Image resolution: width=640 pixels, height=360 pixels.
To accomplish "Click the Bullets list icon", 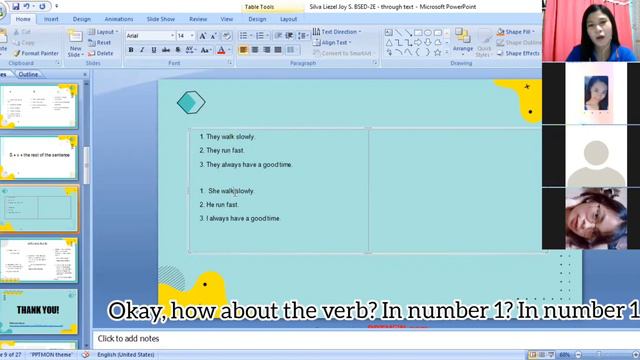I will click(245, 36).
